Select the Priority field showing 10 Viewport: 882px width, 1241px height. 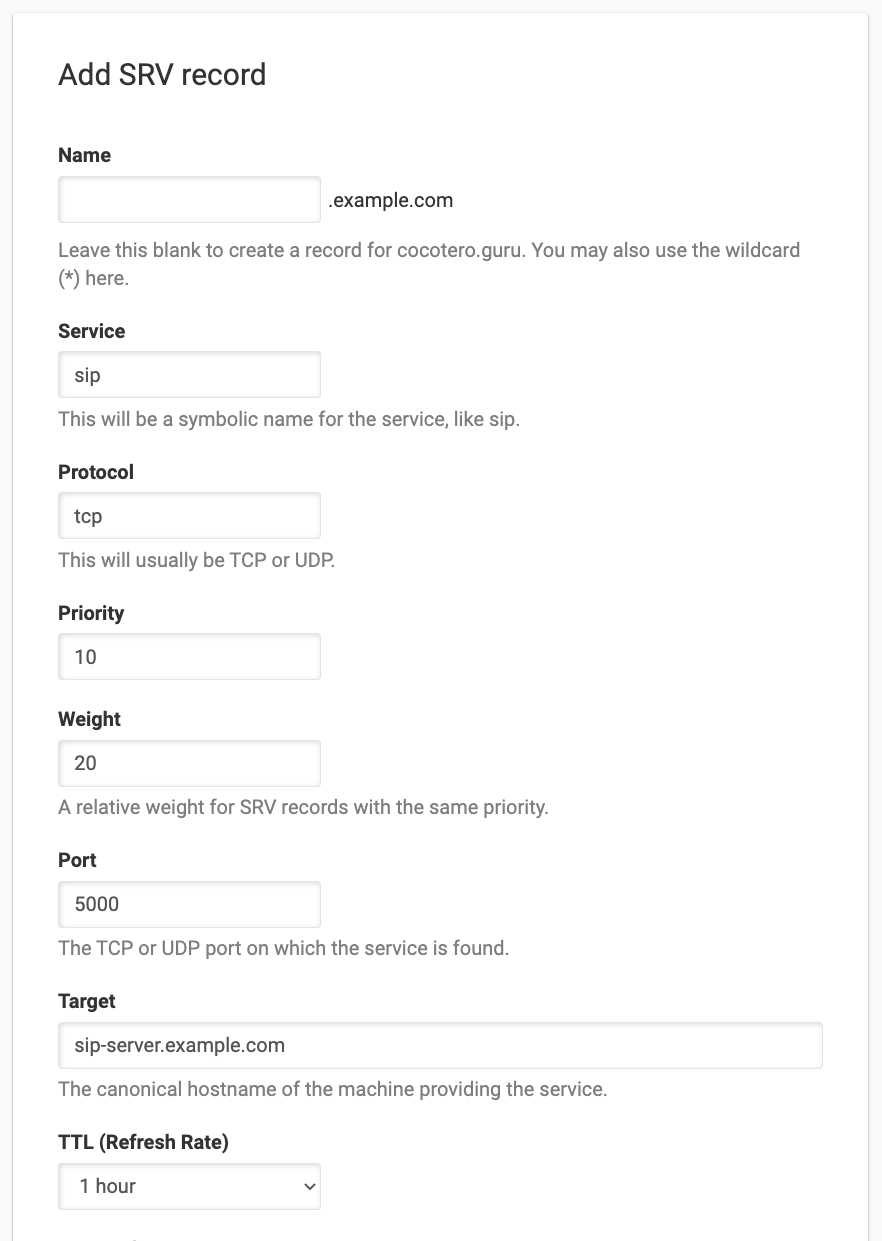click(x=189, y=657)
